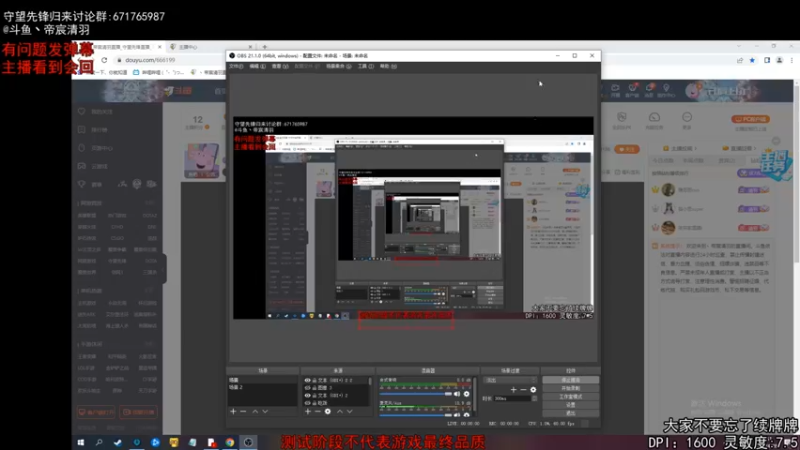Move source down in Sources list
Screen dimensions: 800x450
coord(349,411)
